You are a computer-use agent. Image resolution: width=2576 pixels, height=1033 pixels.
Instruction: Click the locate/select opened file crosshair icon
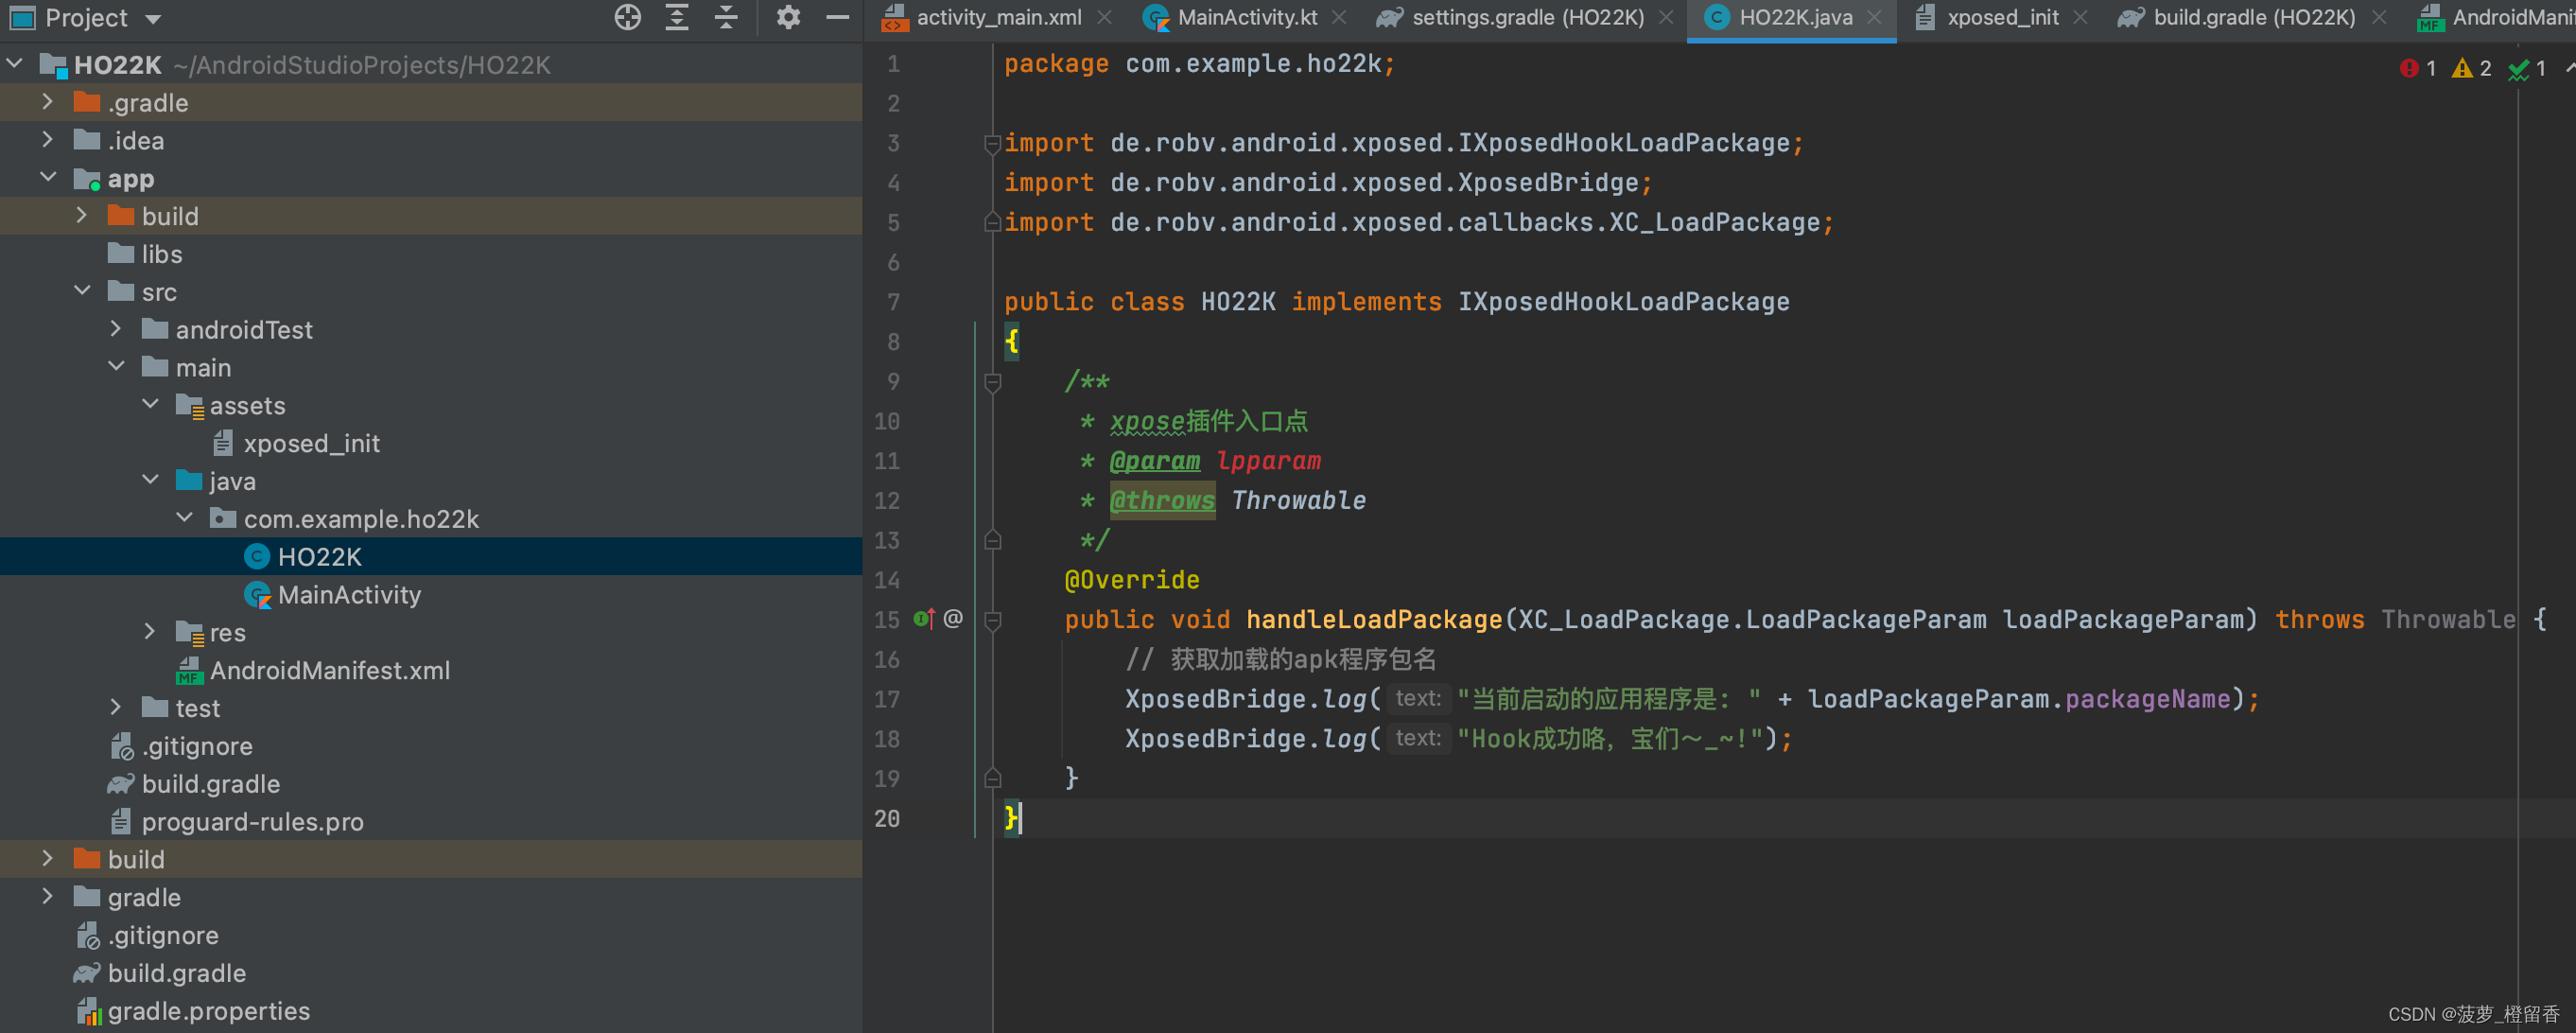tap(627, 17)
